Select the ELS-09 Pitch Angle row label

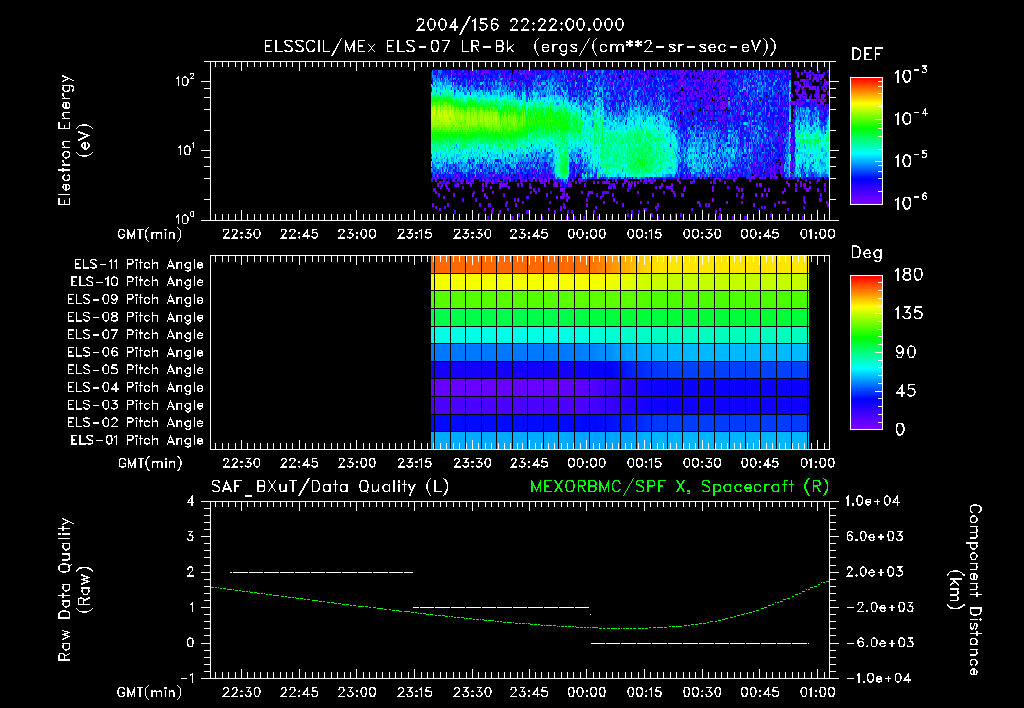135,300
